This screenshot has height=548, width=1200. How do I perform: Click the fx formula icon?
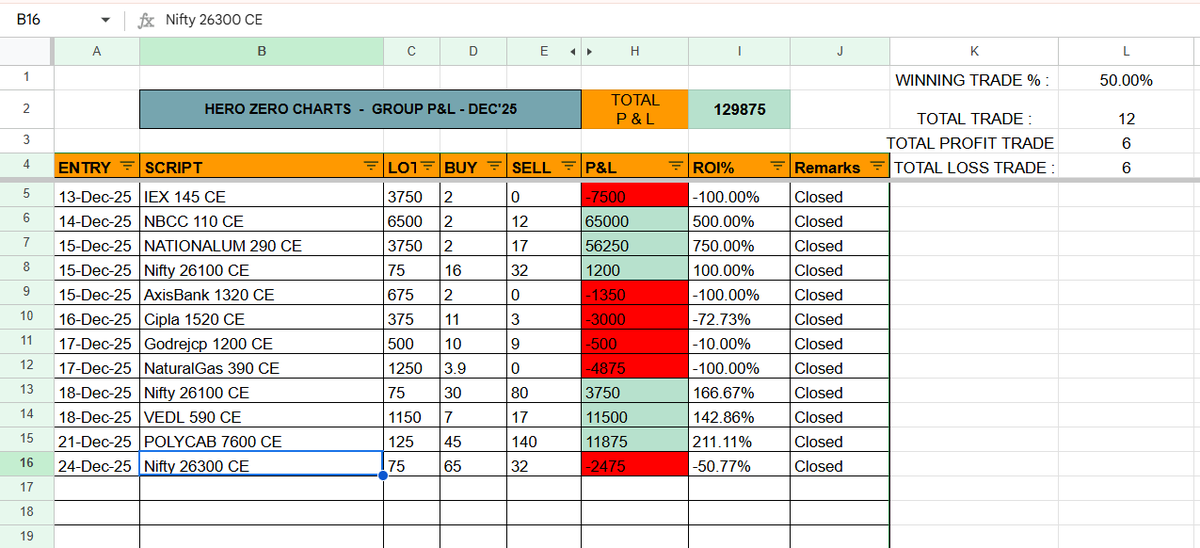[145, 19]
